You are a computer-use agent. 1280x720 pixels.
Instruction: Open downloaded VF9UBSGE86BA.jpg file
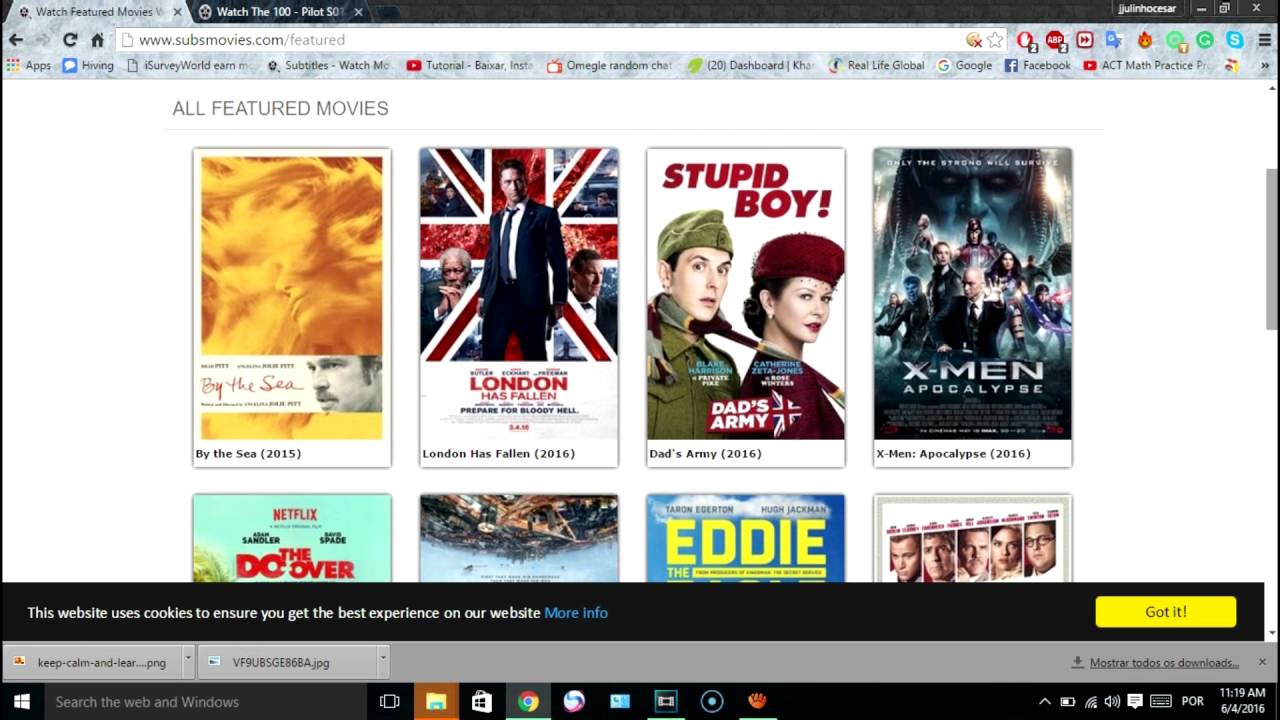point(286,662)
